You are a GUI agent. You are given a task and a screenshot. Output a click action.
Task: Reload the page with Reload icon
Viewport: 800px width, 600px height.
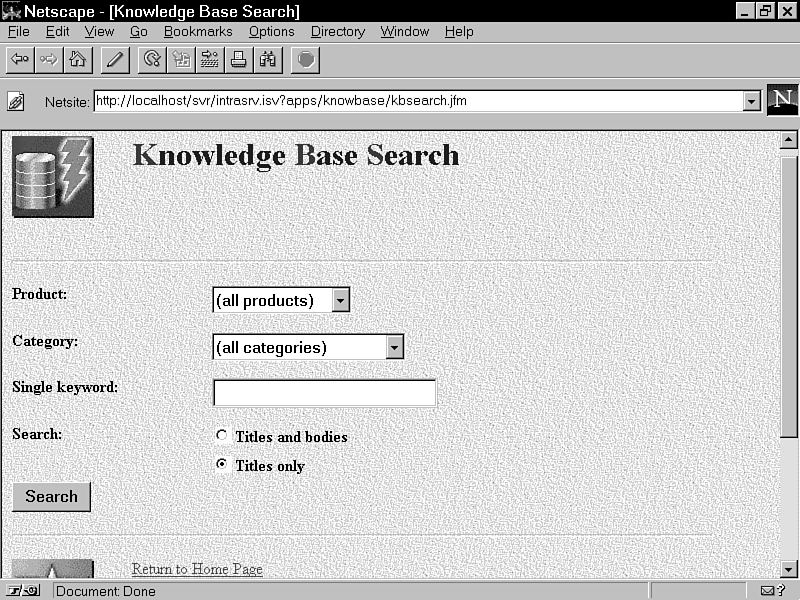[152, 60]
